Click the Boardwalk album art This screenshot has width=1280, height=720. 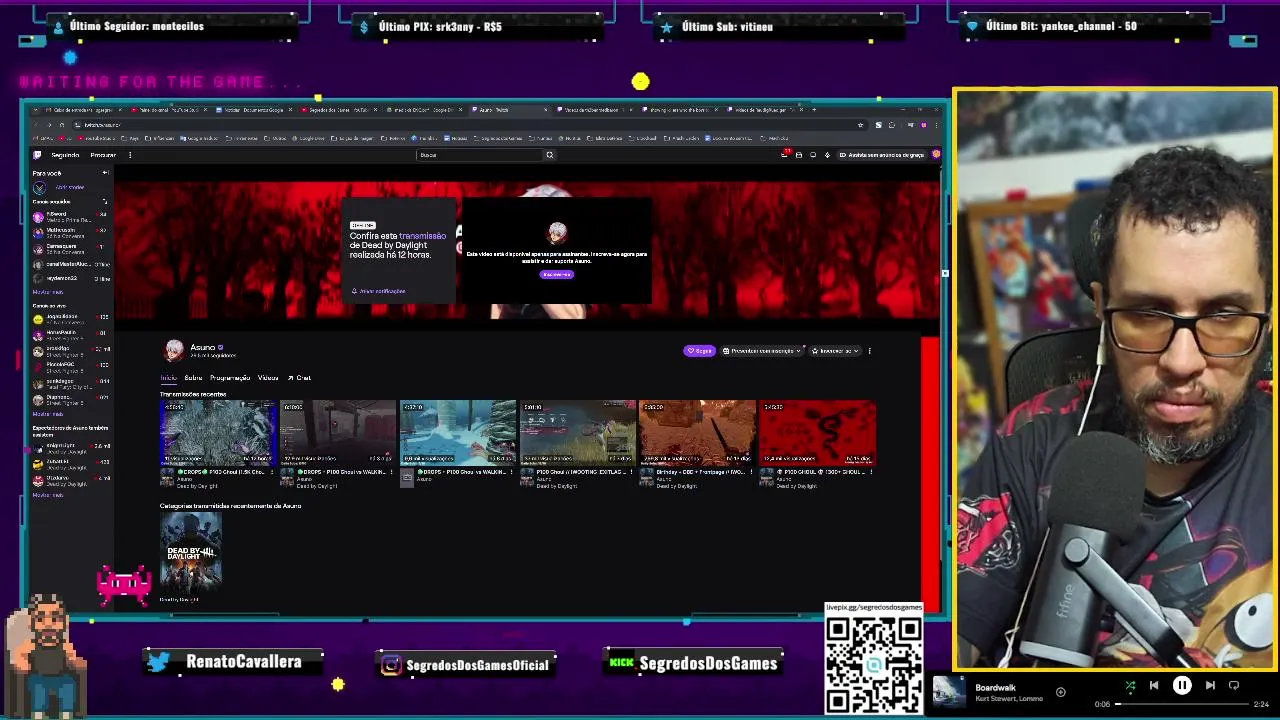[x=949, y=692]
